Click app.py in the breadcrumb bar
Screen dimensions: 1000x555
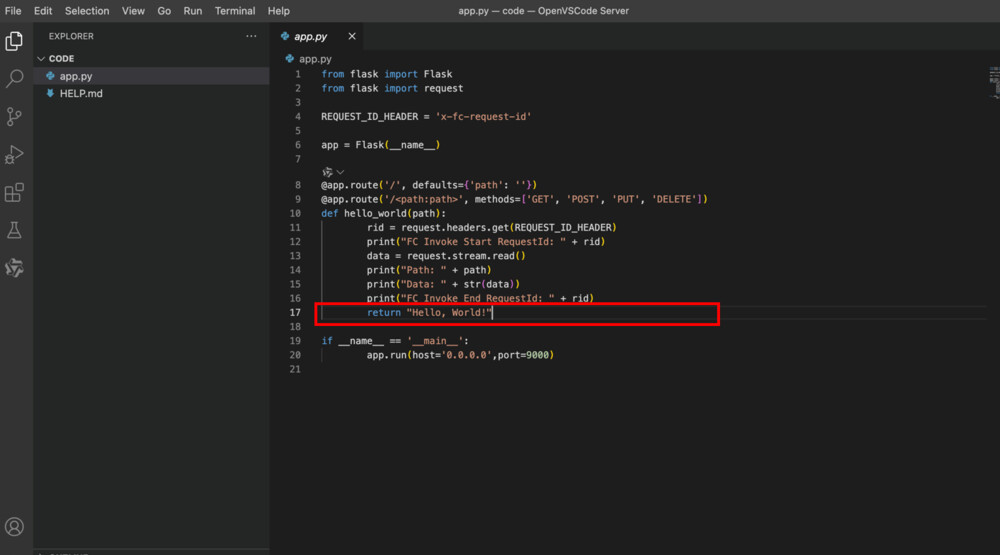pos(315,59)
